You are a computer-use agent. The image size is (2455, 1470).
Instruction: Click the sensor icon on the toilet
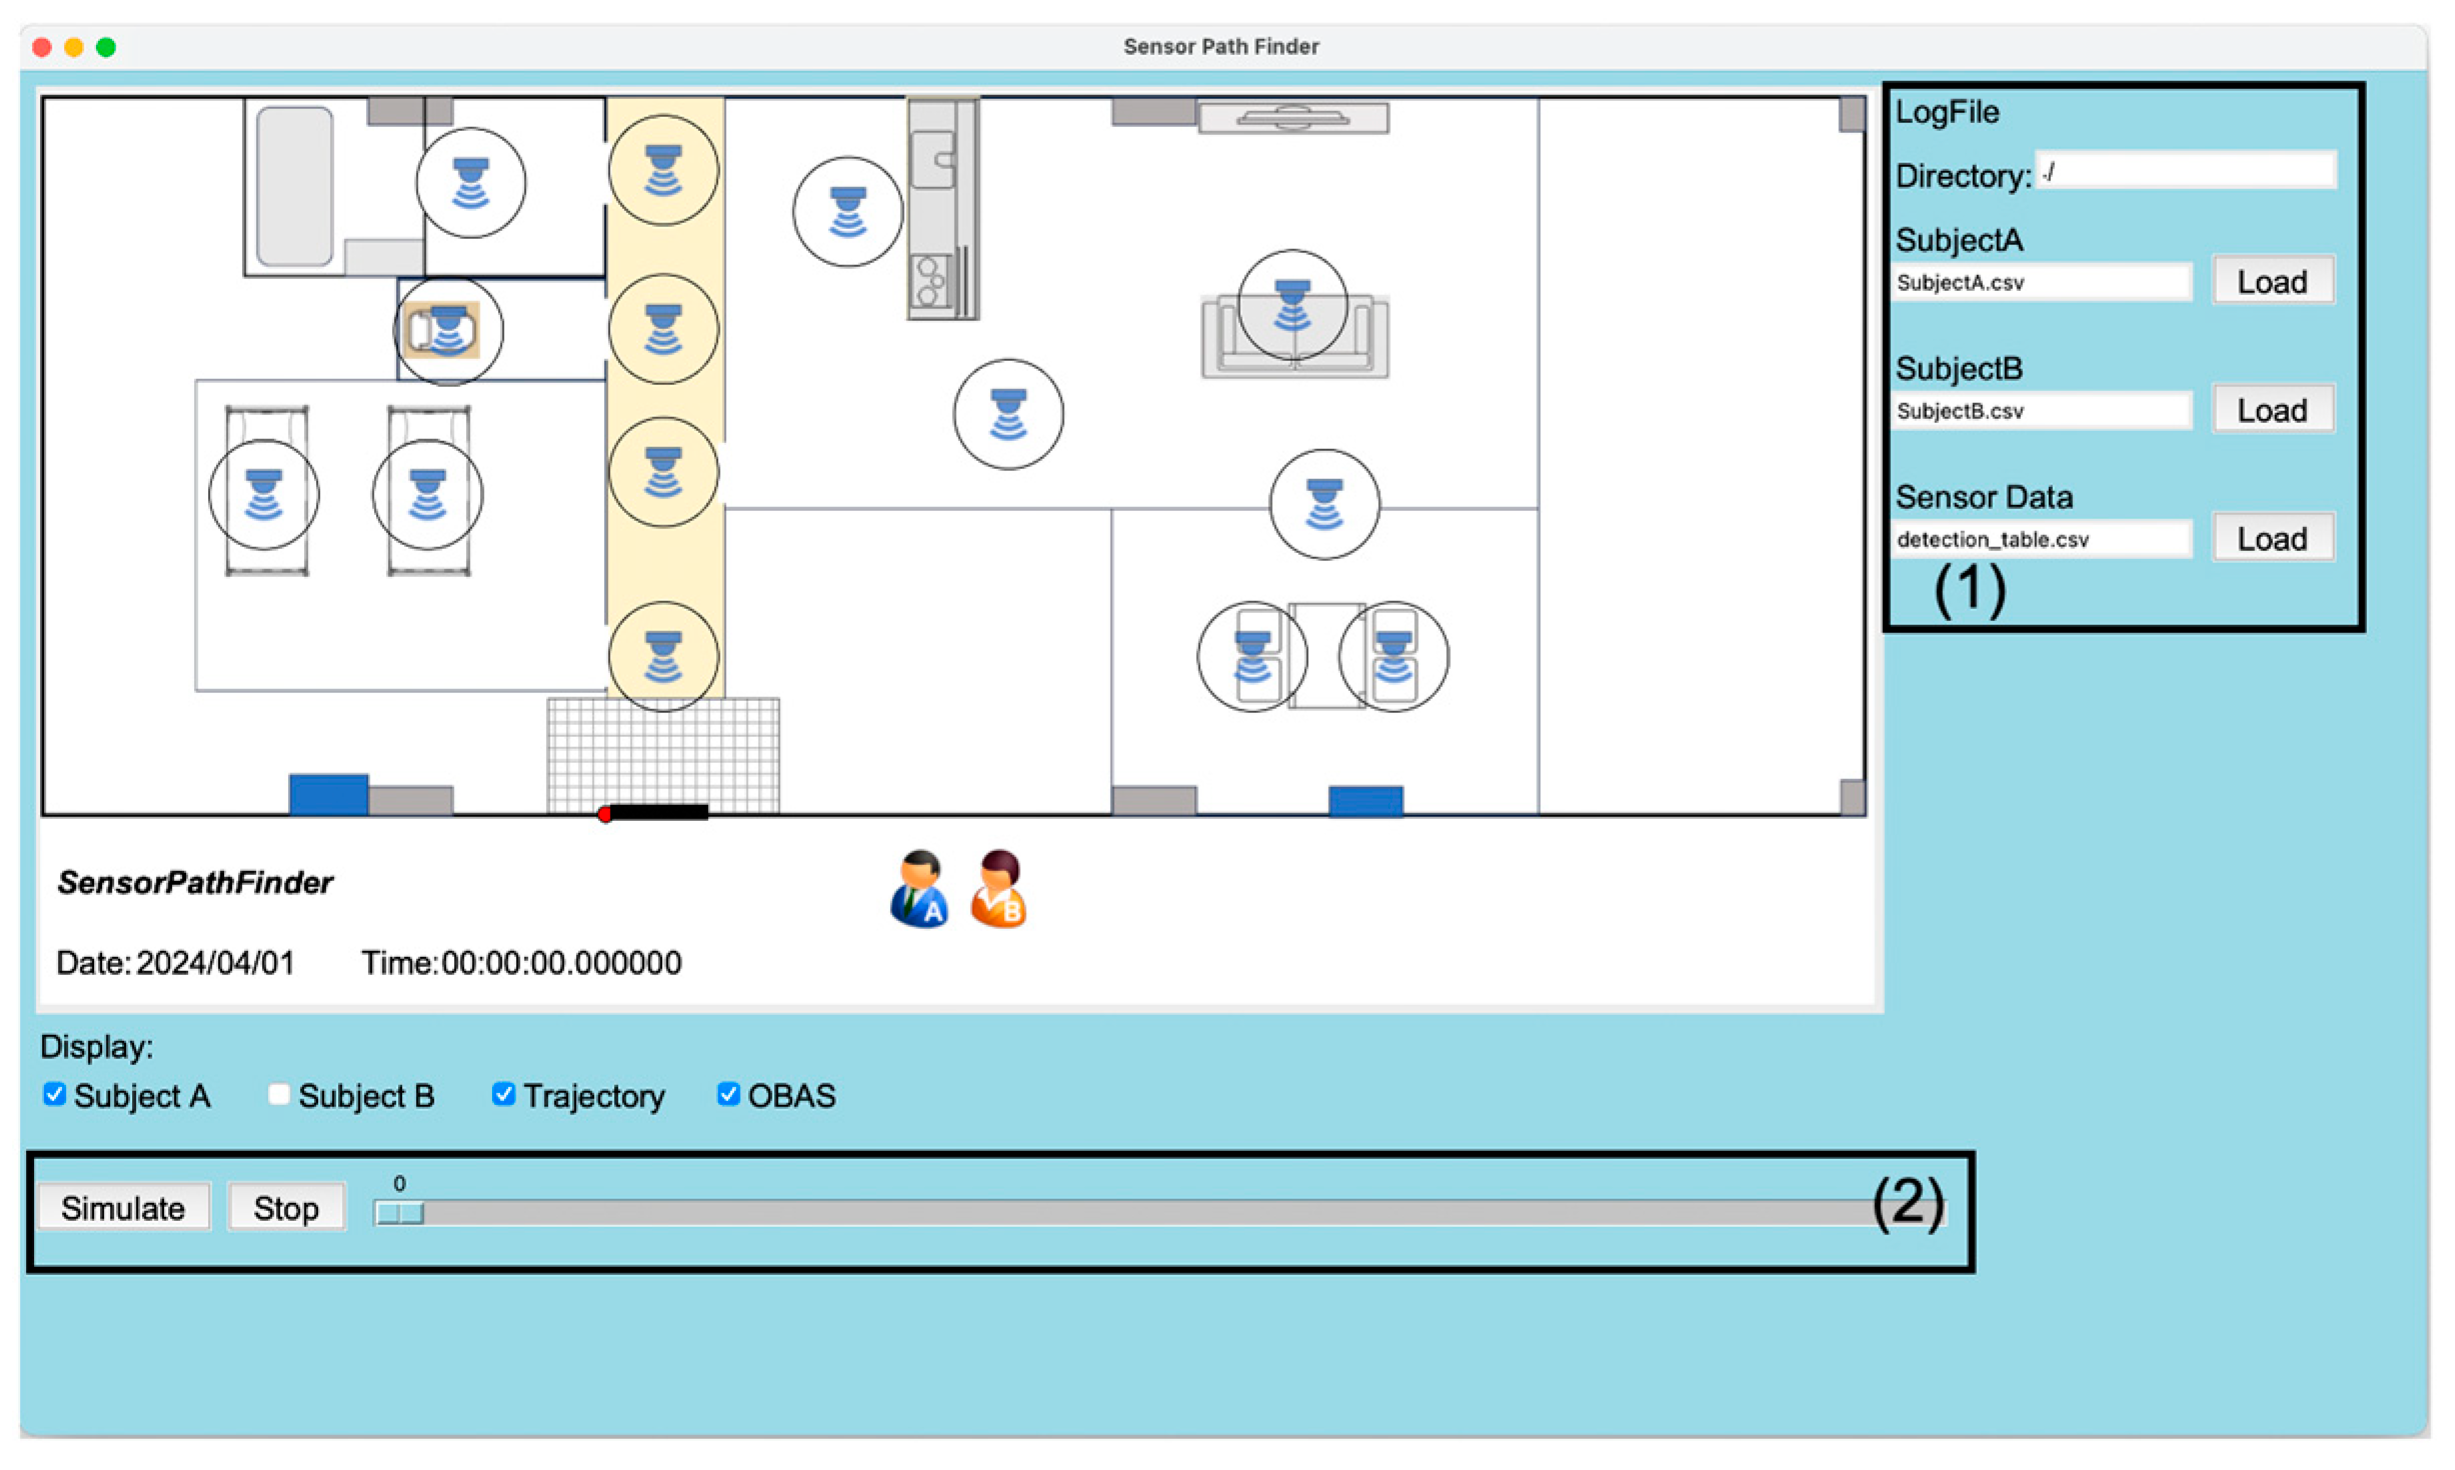click(448, 331)
